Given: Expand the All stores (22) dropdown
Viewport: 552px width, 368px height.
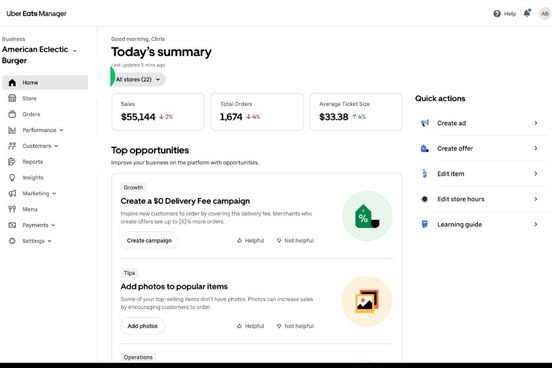Looking at the screenshot, I should point(138,79).
